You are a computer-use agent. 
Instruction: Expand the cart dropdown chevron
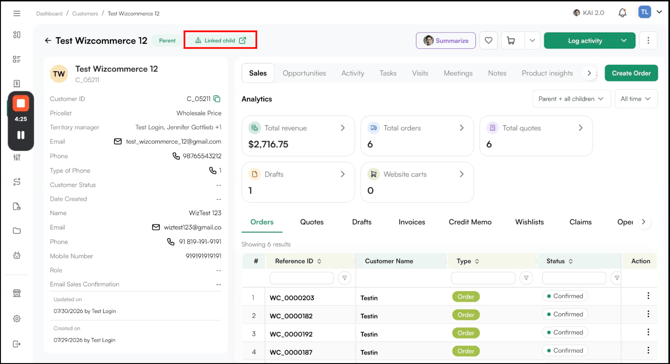tap(532, 41)
